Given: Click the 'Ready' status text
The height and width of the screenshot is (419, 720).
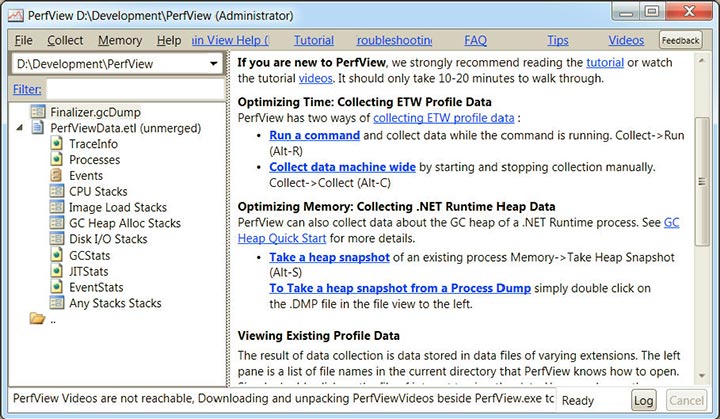Looking at the screenshot, I should tap(578, 401).
